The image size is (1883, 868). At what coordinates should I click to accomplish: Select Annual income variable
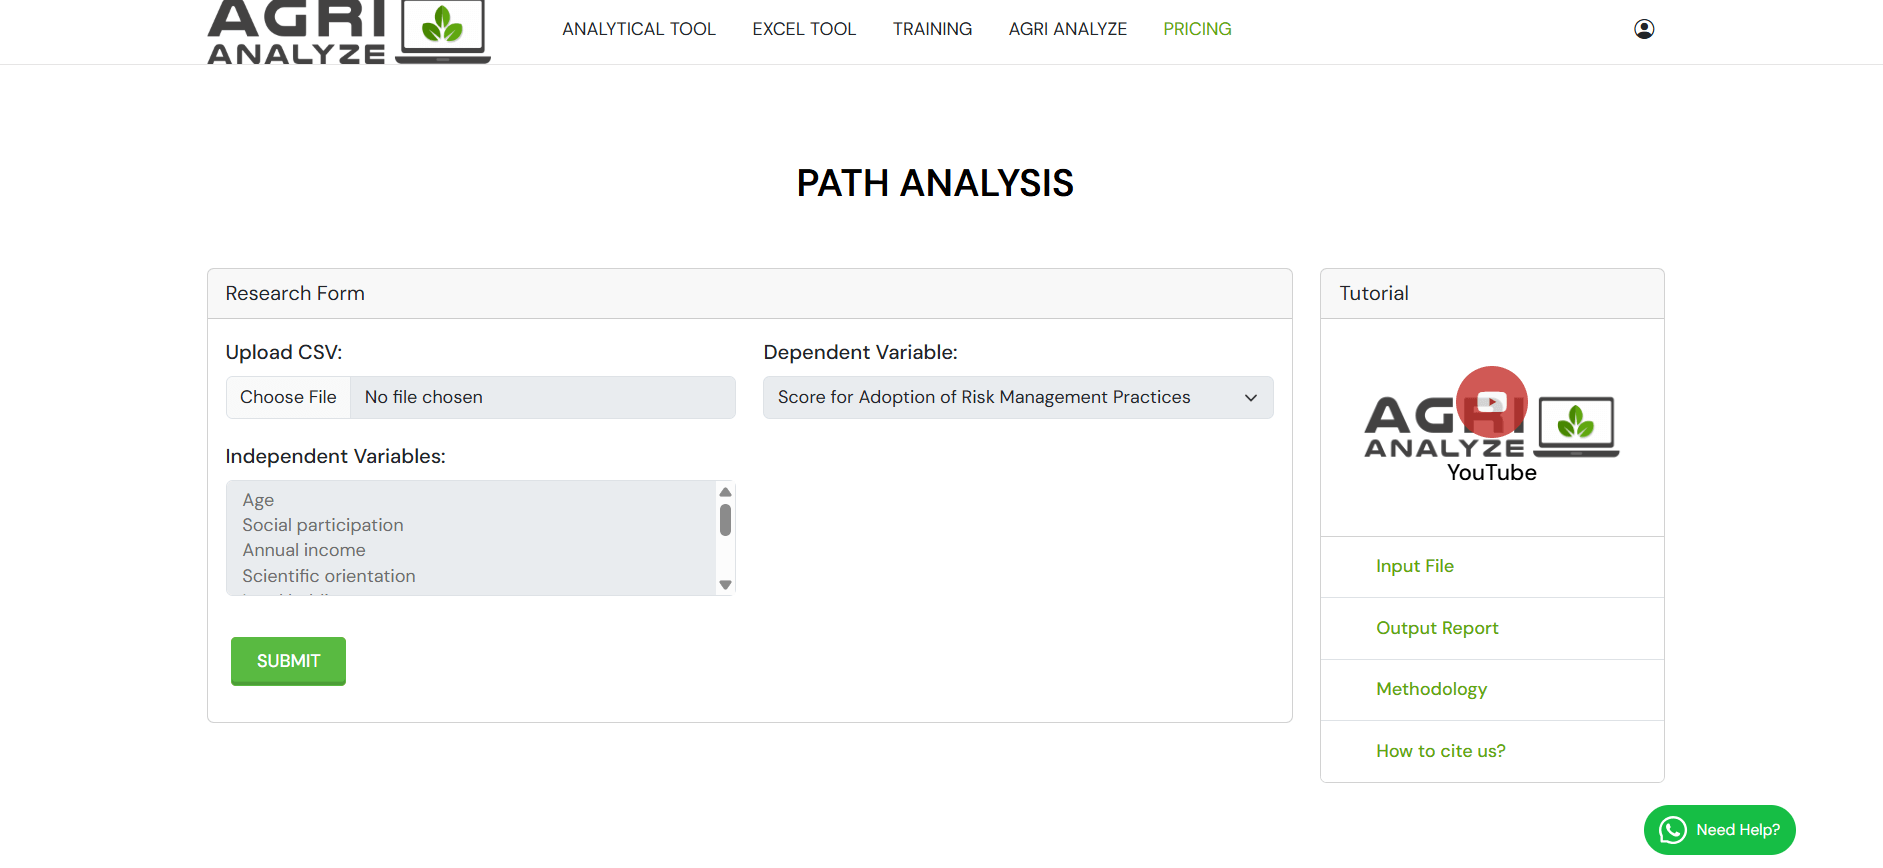point(304,550)
